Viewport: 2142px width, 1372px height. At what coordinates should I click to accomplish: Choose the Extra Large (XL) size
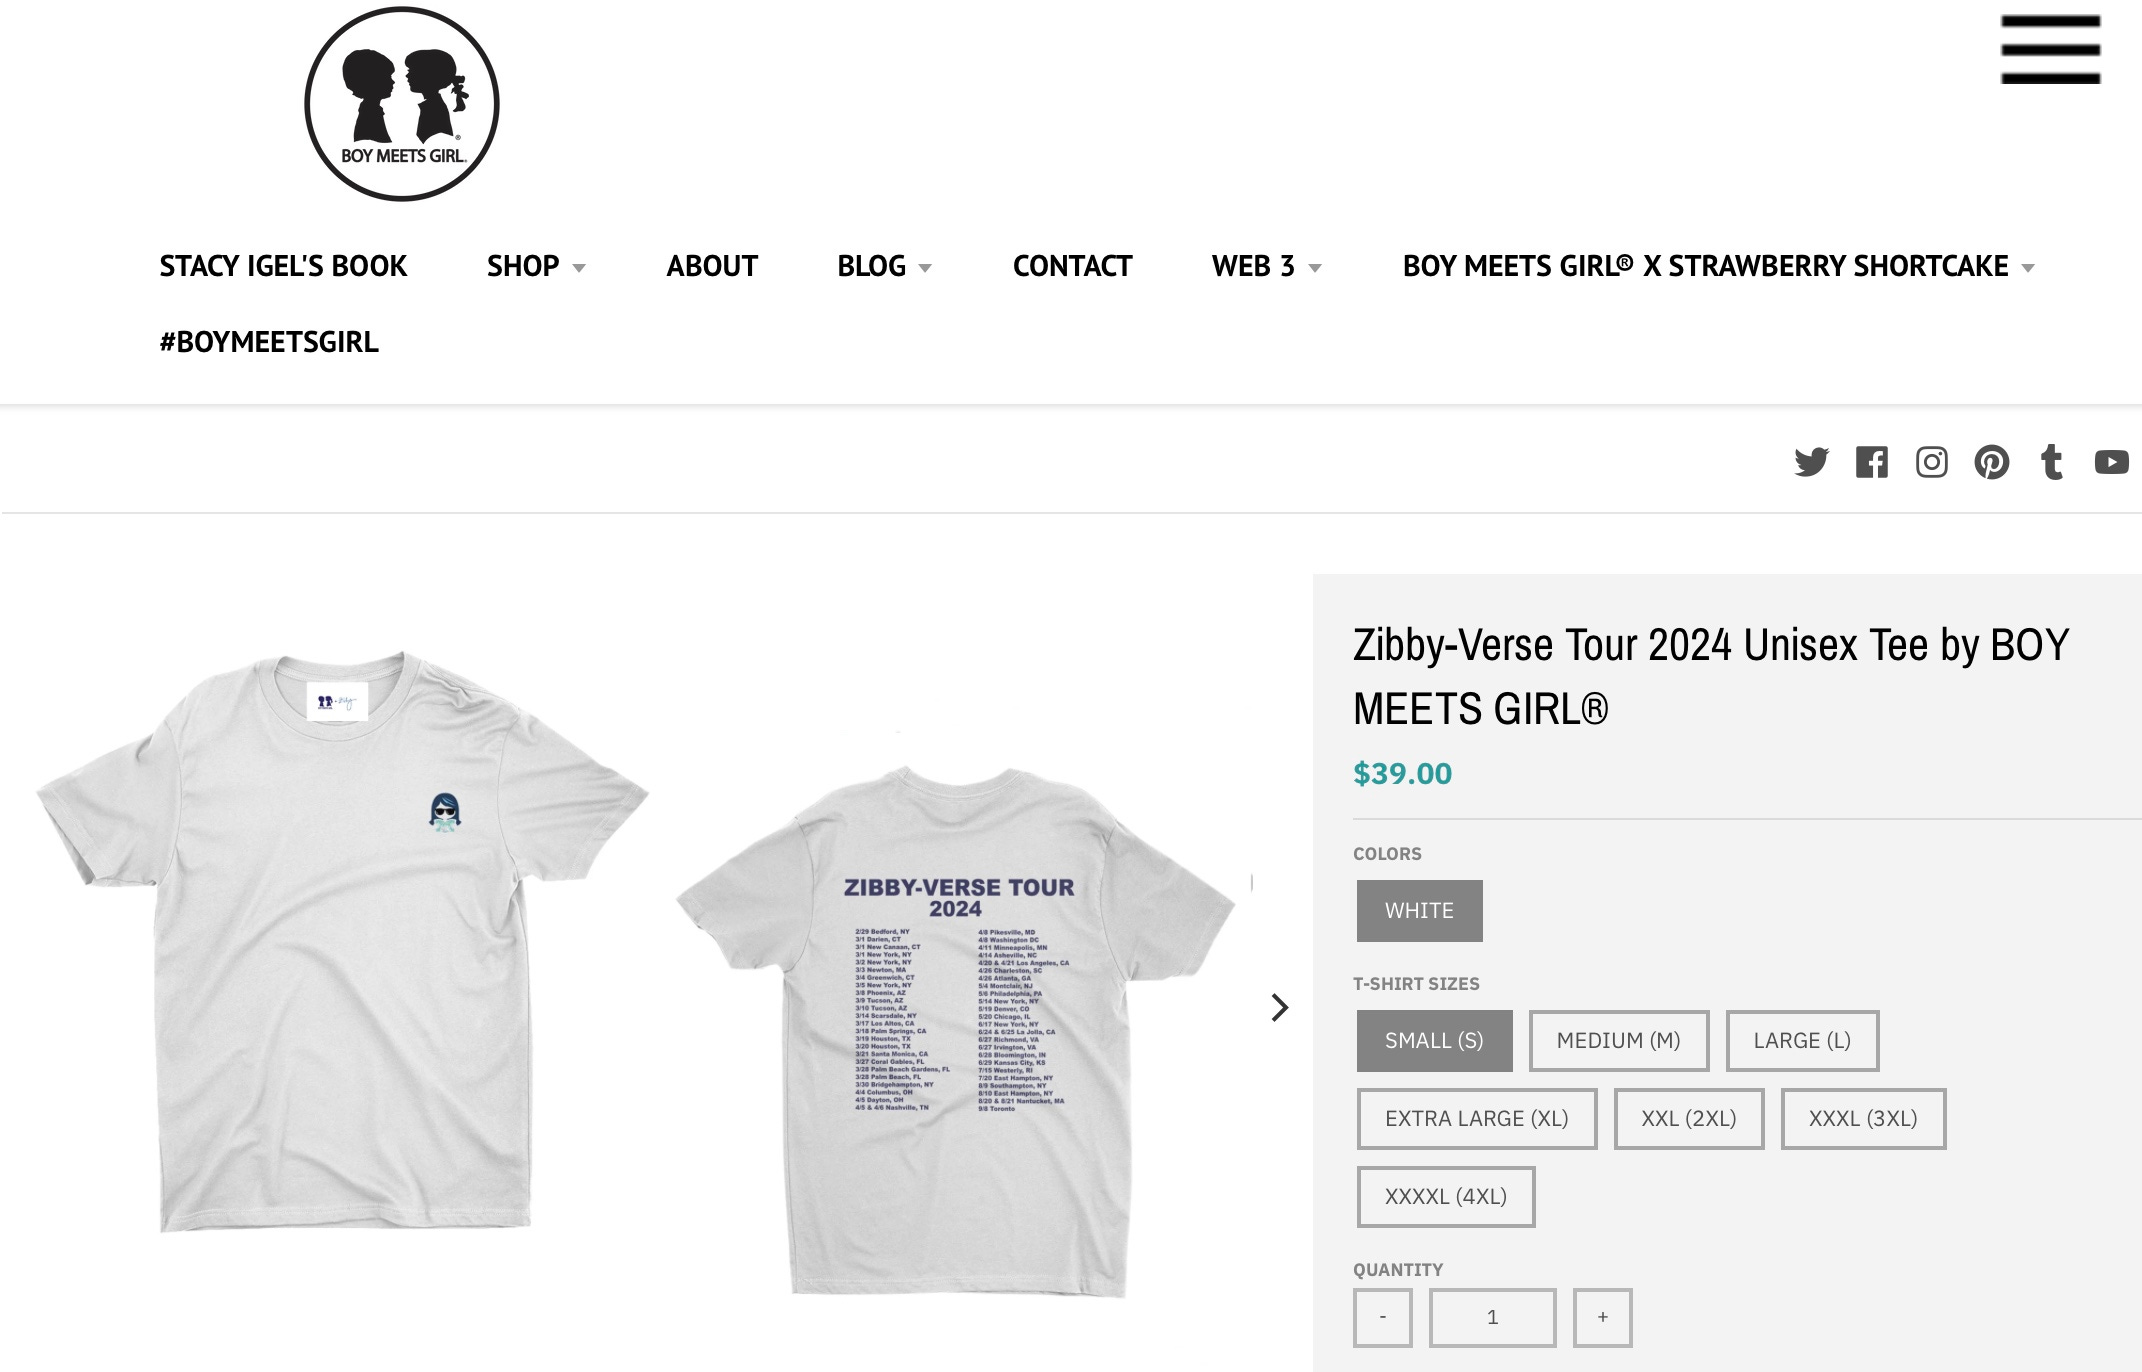click(1477, 1118)
